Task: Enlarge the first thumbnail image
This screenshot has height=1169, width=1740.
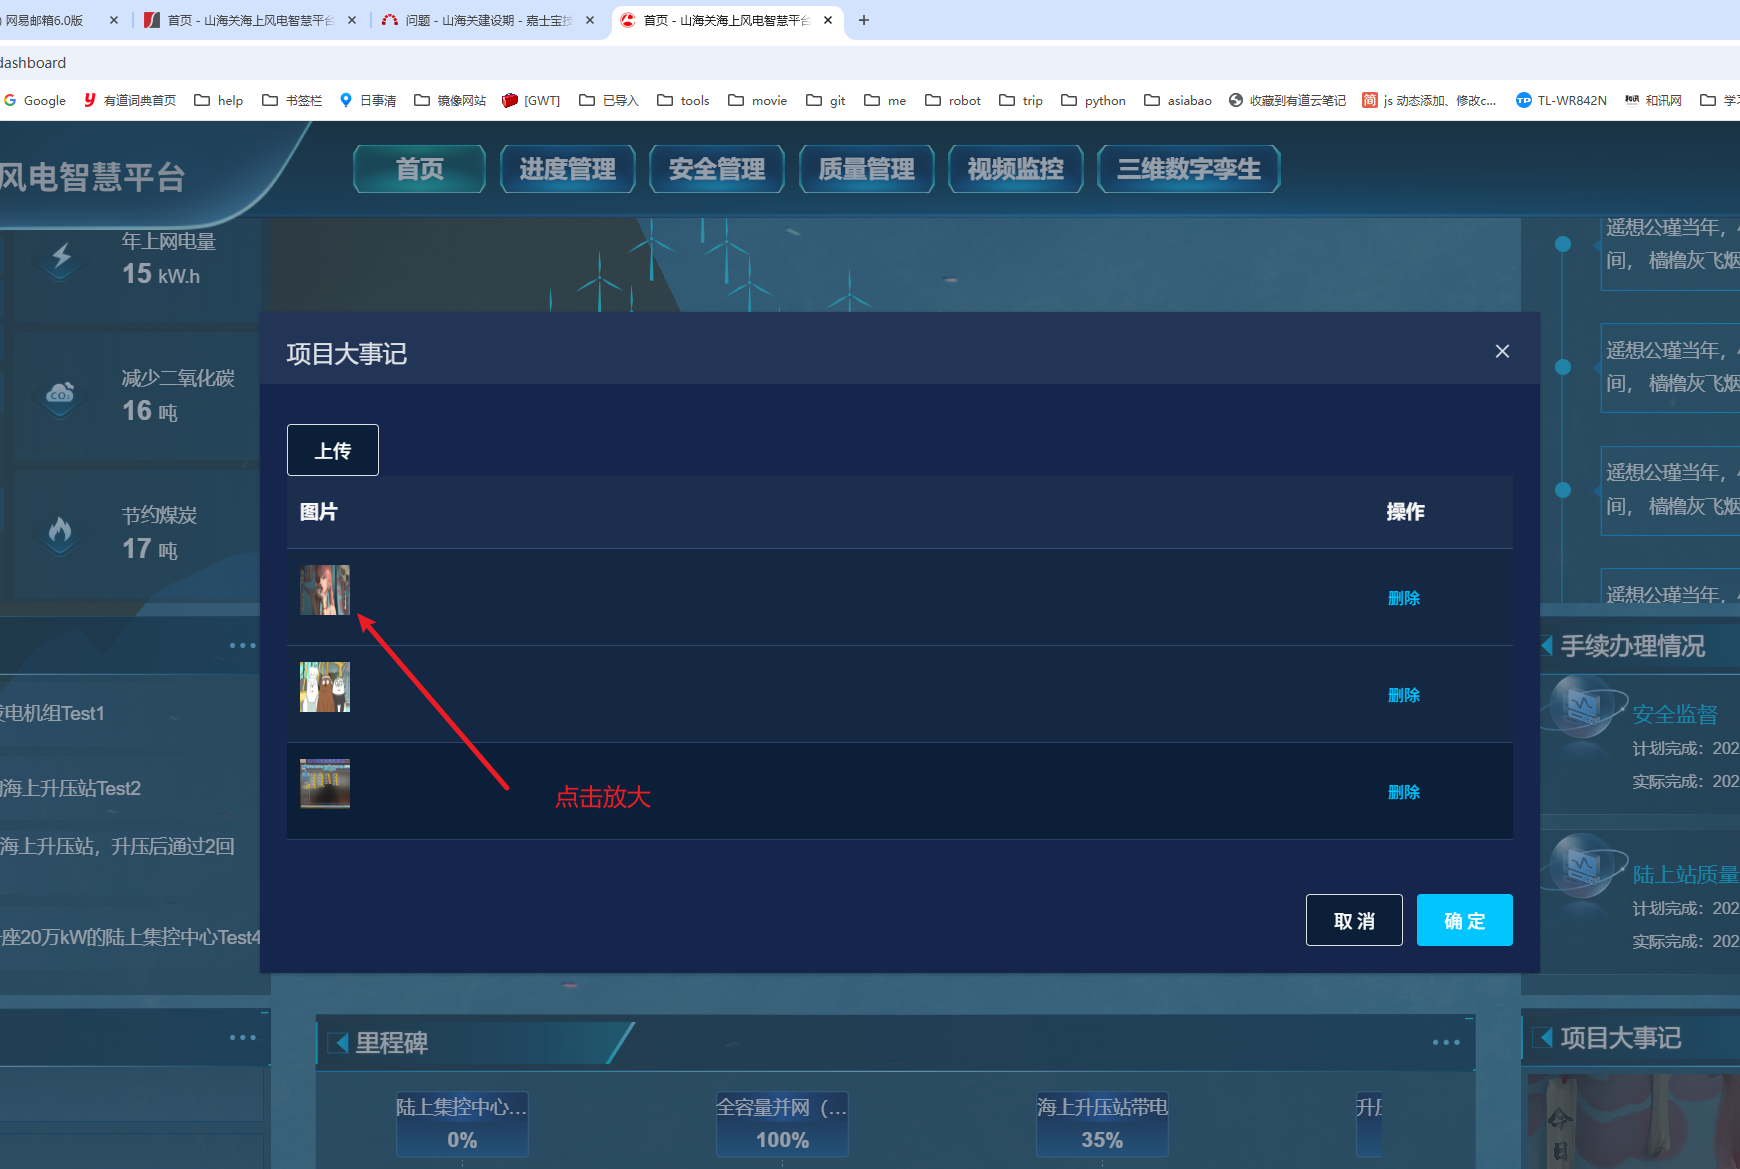Action: coord(325,590)
